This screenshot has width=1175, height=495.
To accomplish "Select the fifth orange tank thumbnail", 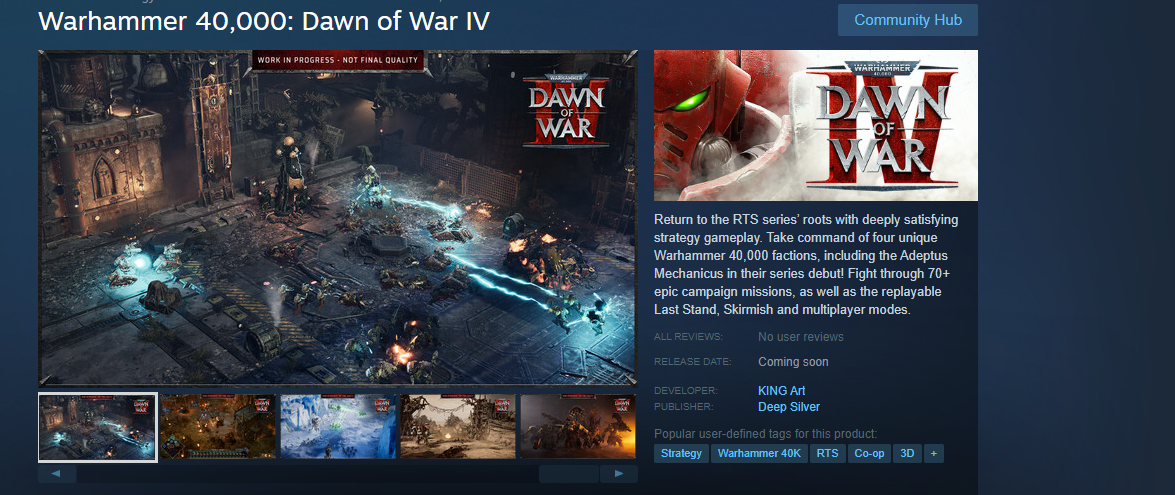I will point(579,426).
